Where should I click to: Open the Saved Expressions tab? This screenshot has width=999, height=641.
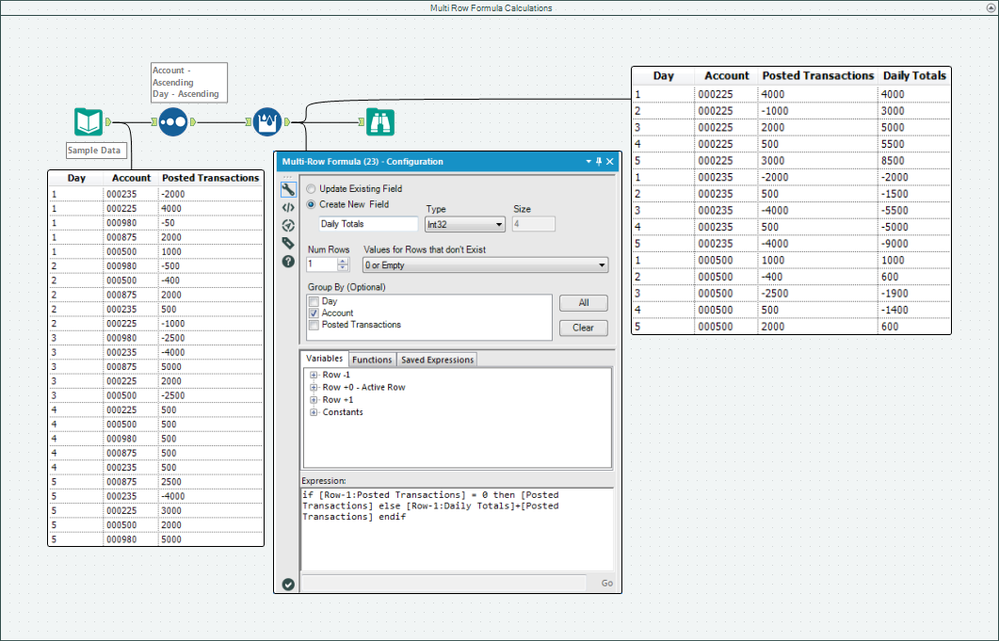[438, 359]
